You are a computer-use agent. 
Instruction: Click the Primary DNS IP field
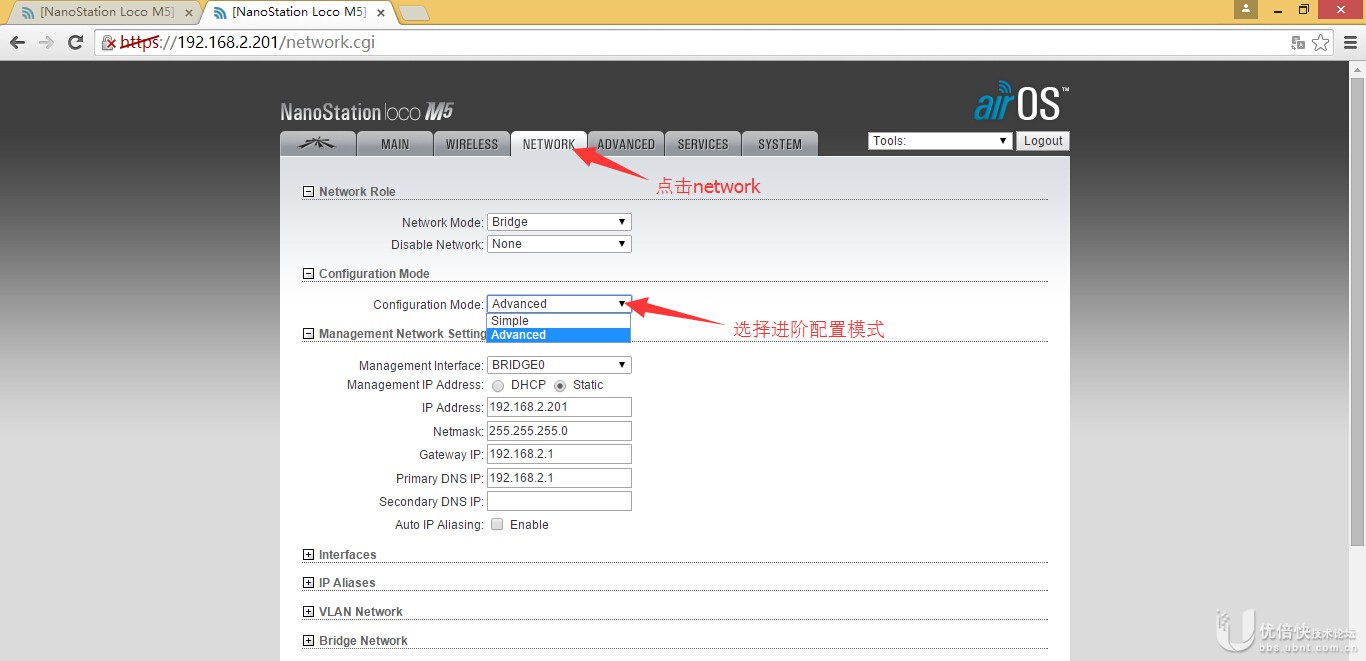coord(559,478)
